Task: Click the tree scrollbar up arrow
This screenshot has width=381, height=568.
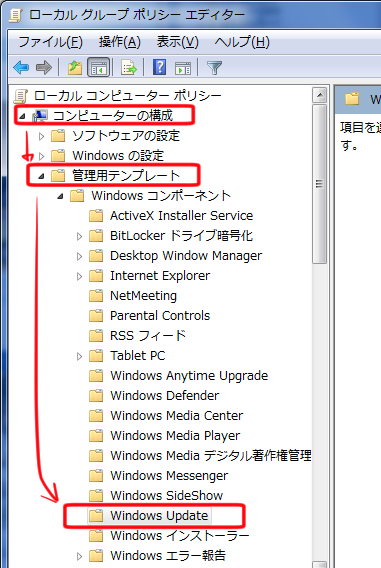Action: pyautogui.click(x=319, y=96)
